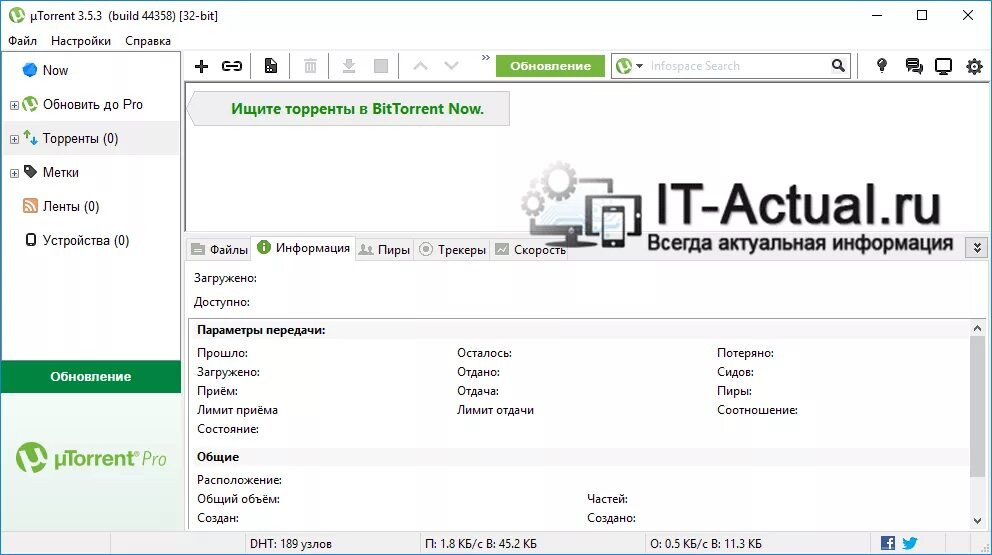Viewport: 992px width, 555px height.
Task: Open the chat bubbles icon
Action: point(914,66)
